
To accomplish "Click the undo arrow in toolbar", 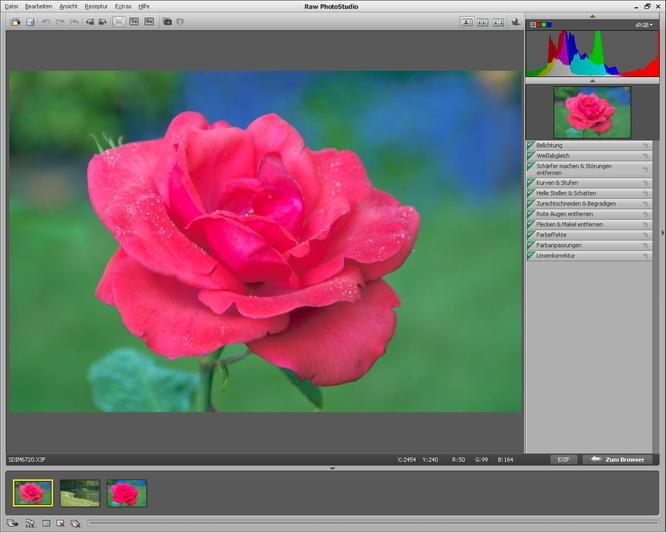I will point(46,21).
